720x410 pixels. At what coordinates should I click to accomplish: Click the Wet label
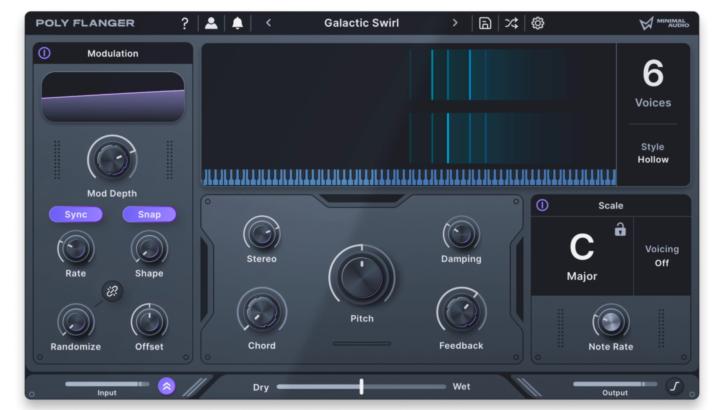(461, 387)
